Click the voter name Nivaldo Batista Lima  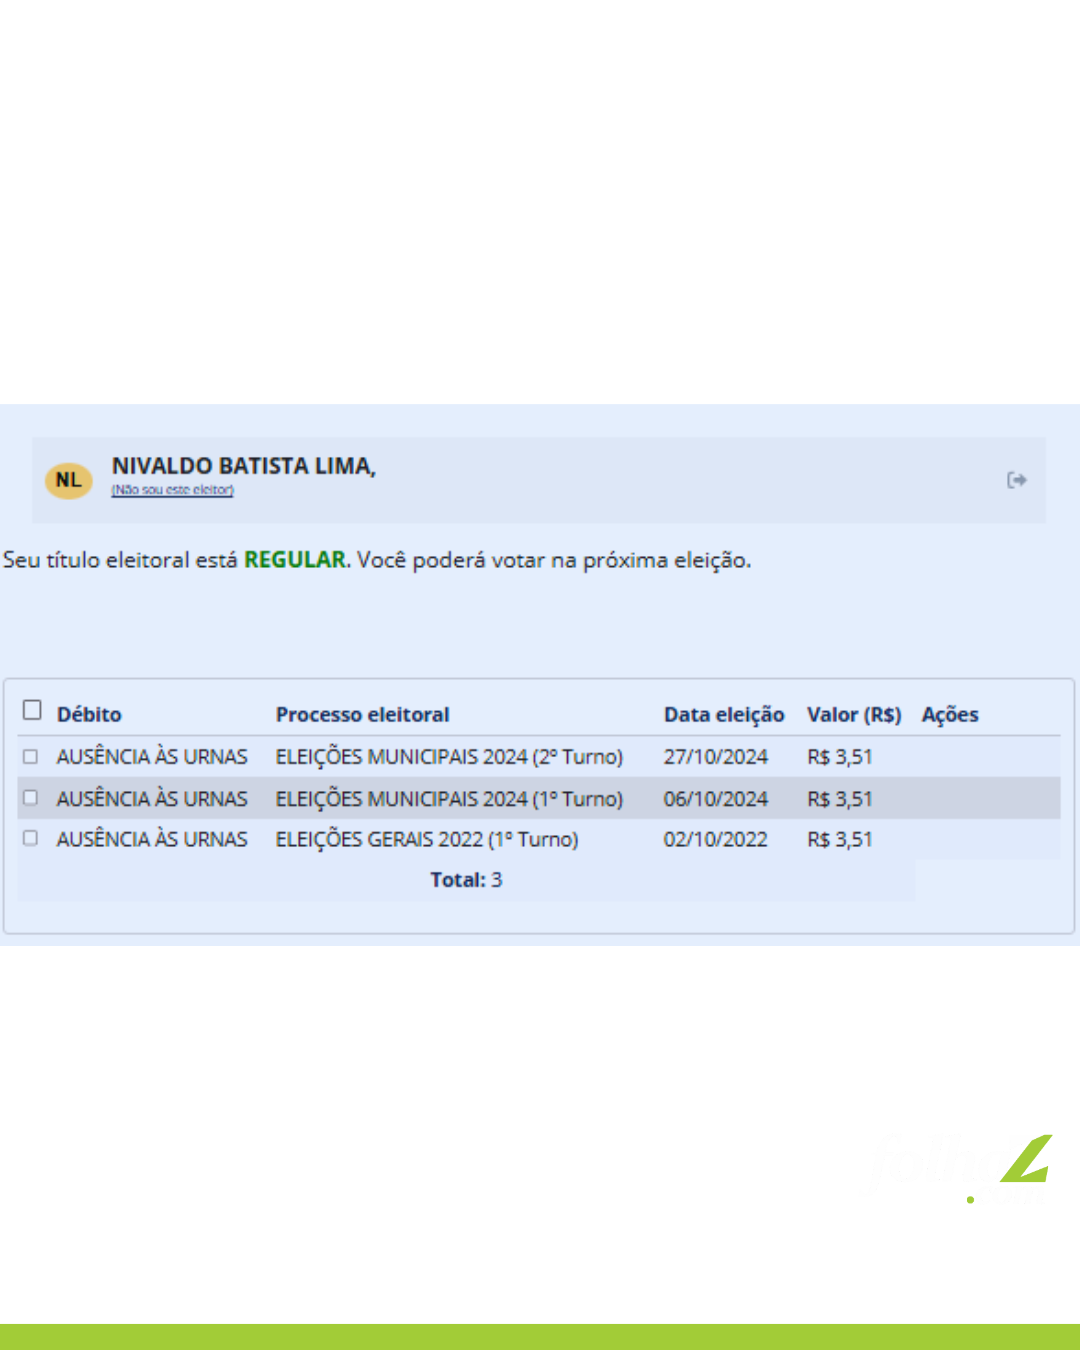click(243, 466)
